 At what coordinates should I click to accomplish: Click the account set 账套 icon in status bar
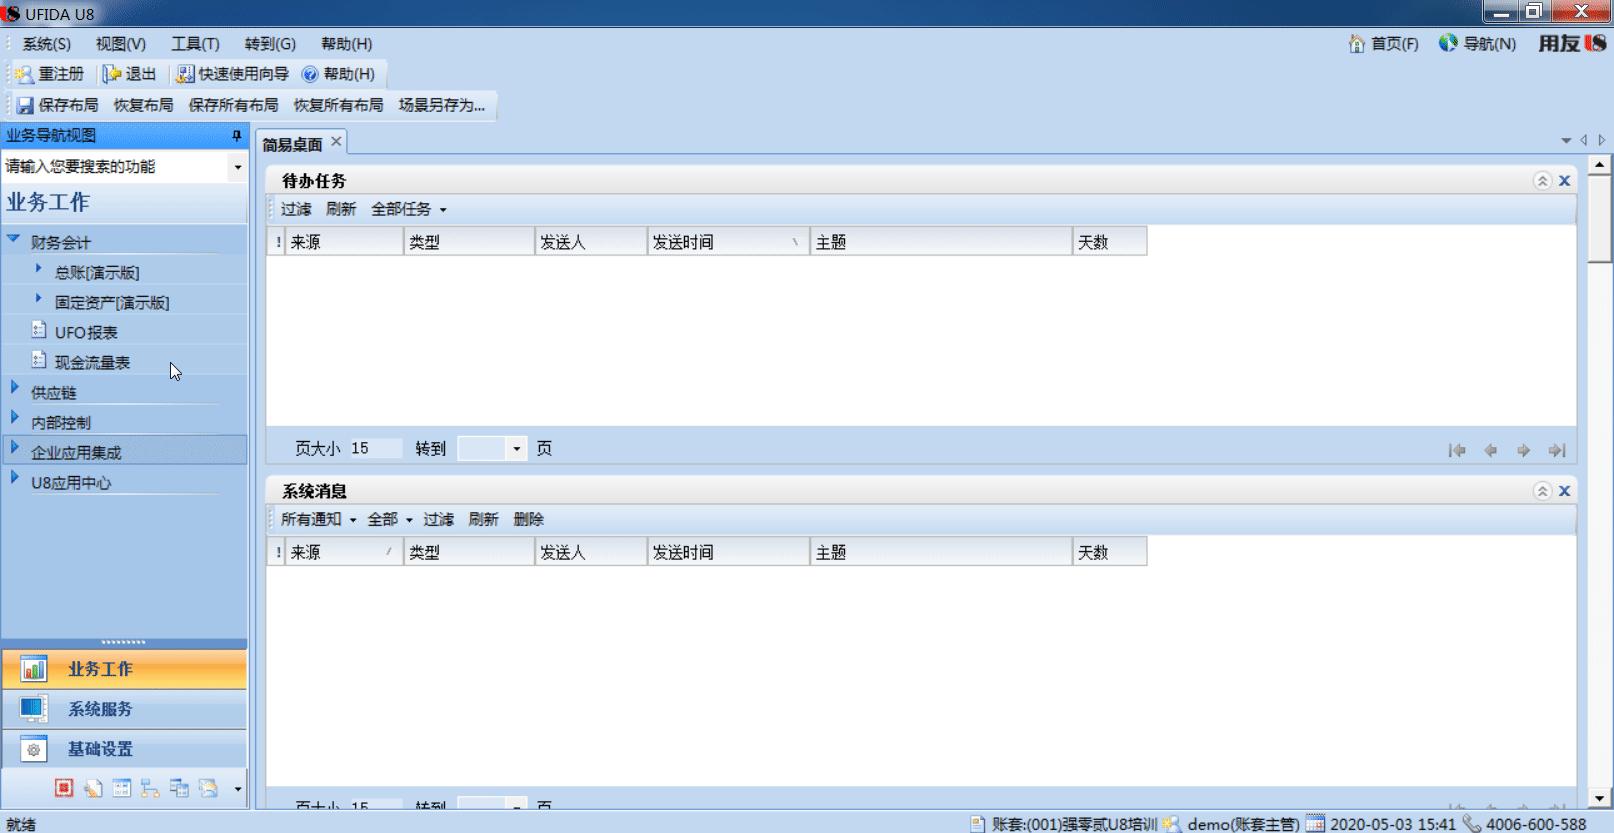coord(978,824)
